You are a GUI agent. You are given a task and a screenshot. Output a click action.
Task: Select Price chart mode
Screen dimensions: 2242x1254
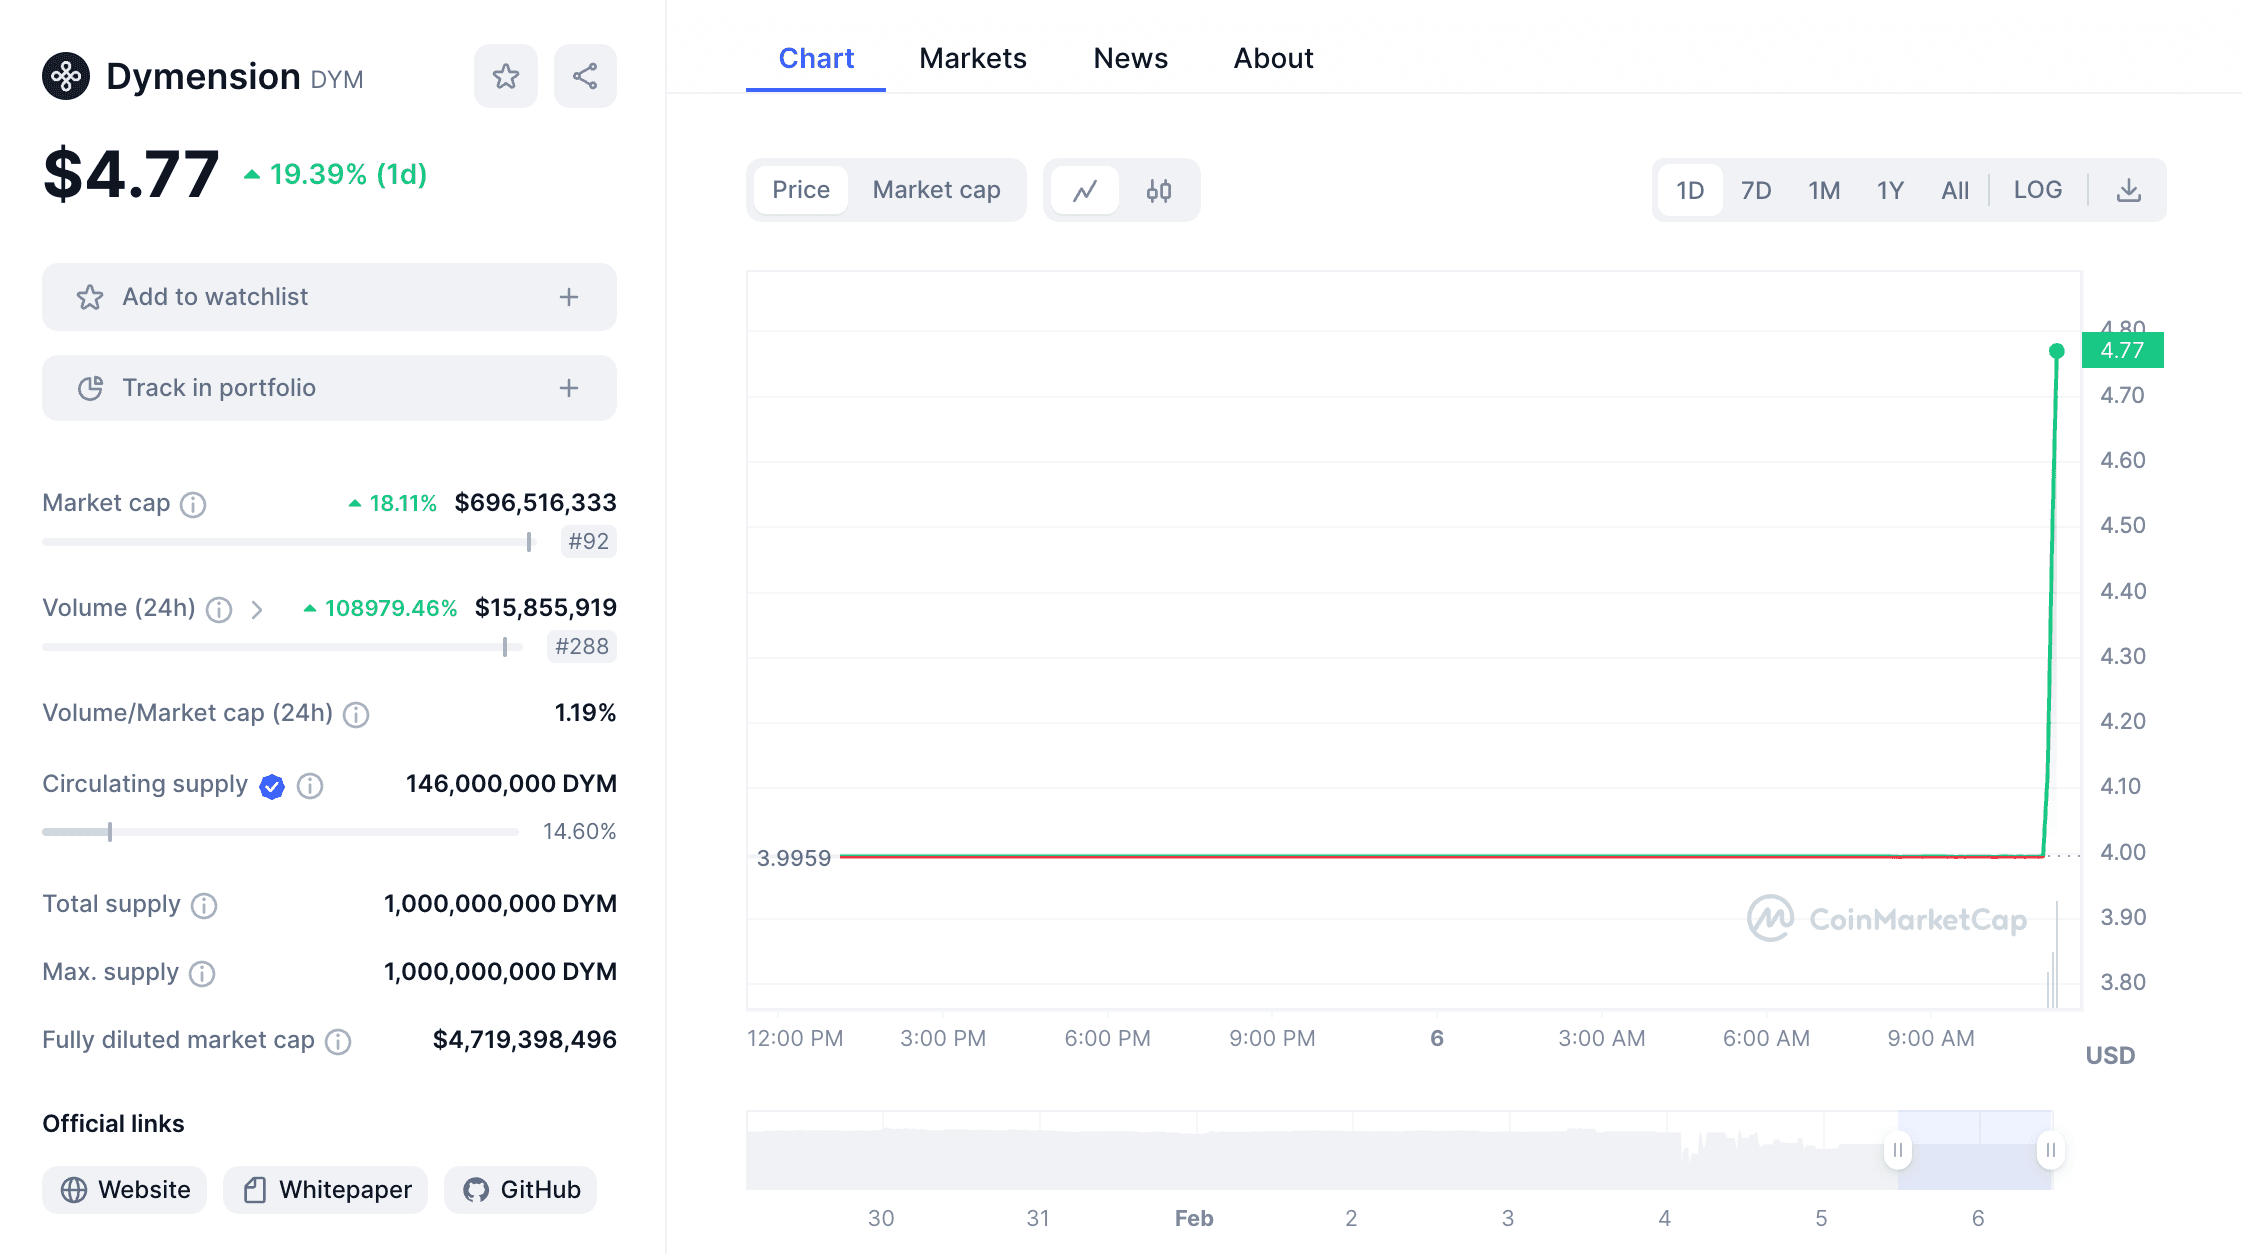tap(801, 190)
